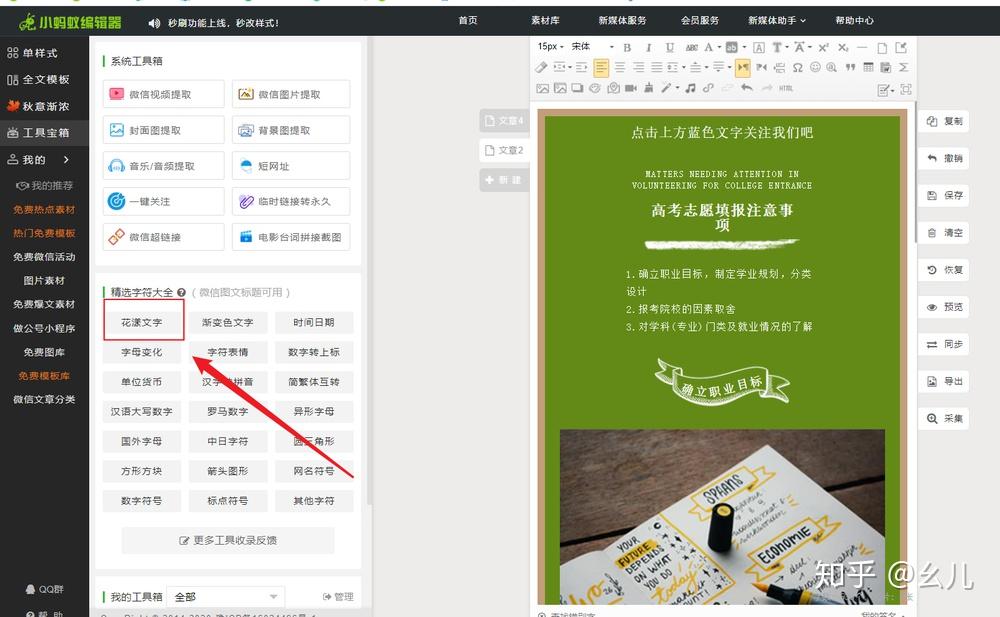Insert an emoji smiley face
The width and height of the screenshot is (1000, 617).
[x=815, y=67]
